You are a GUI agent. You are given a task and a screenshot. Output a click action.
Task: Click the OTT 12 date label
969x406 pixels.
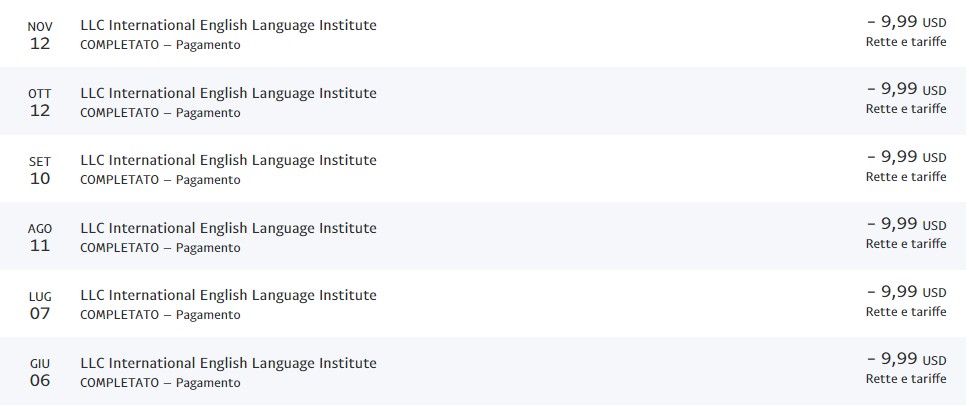40,102
